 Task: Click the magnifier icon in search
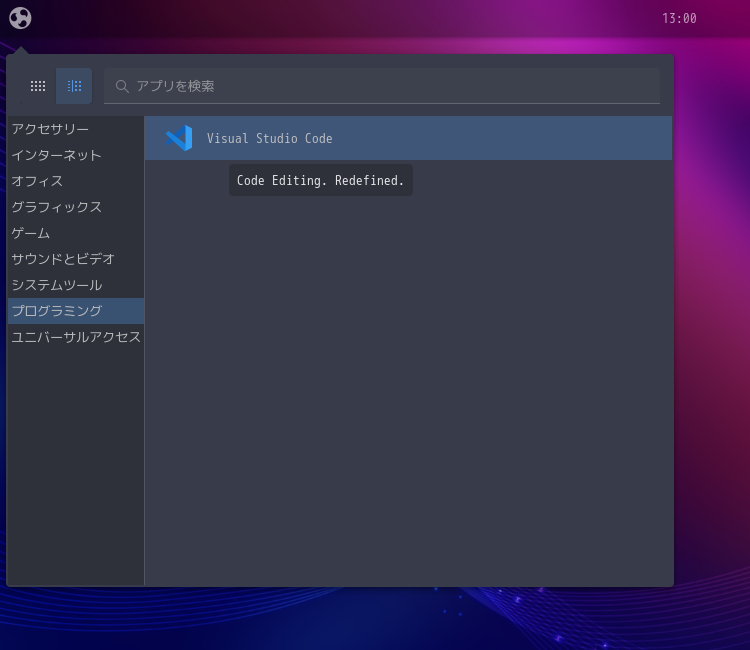(x=122, y=87)
